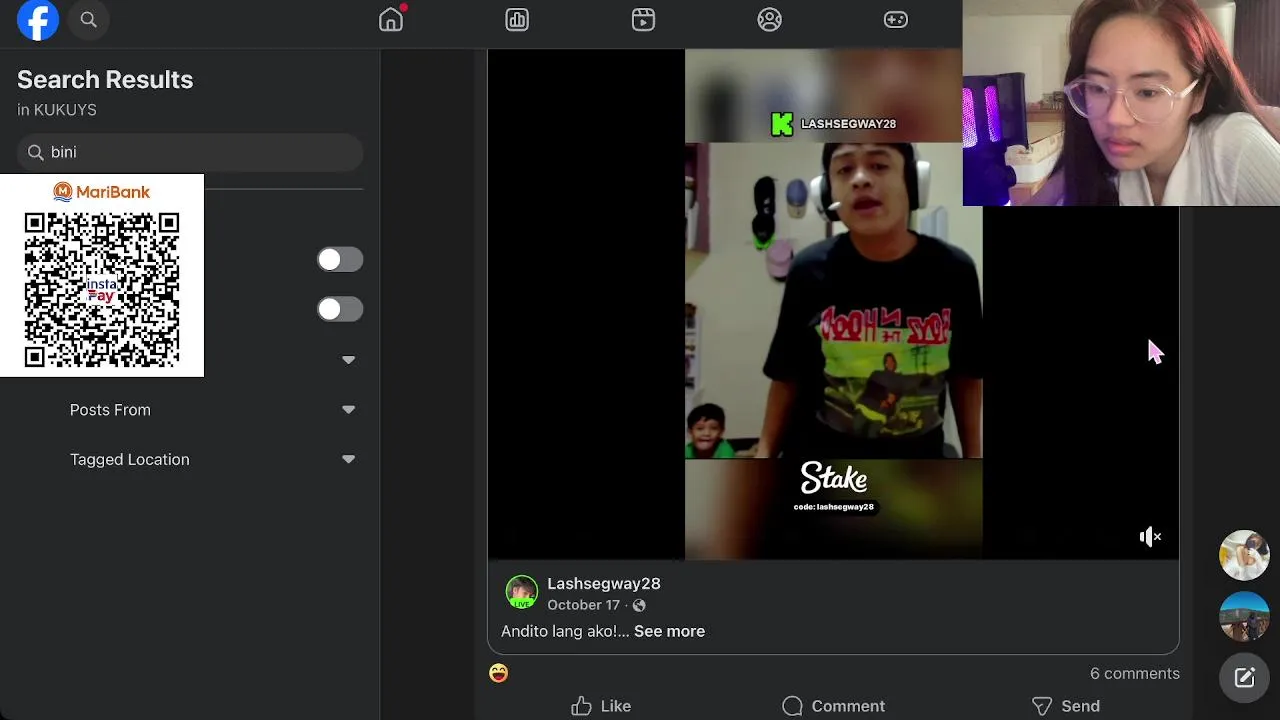
Task: Click the bini search field
Action: (x=190, y=152)
